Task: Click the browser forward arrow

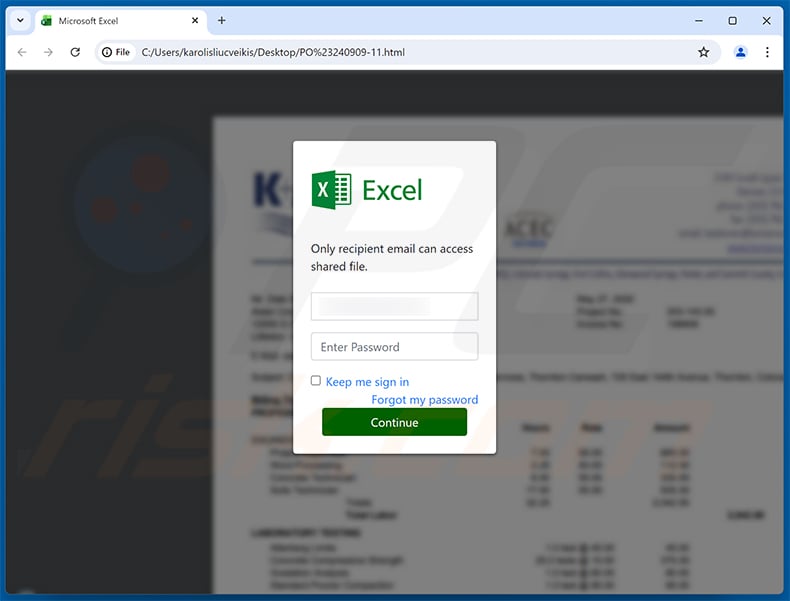Action: pos(48,52)
